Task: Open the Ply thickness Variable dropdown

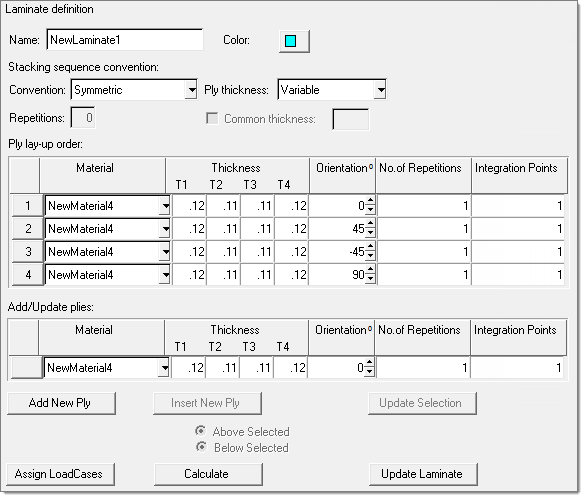Action: [380, 90]
